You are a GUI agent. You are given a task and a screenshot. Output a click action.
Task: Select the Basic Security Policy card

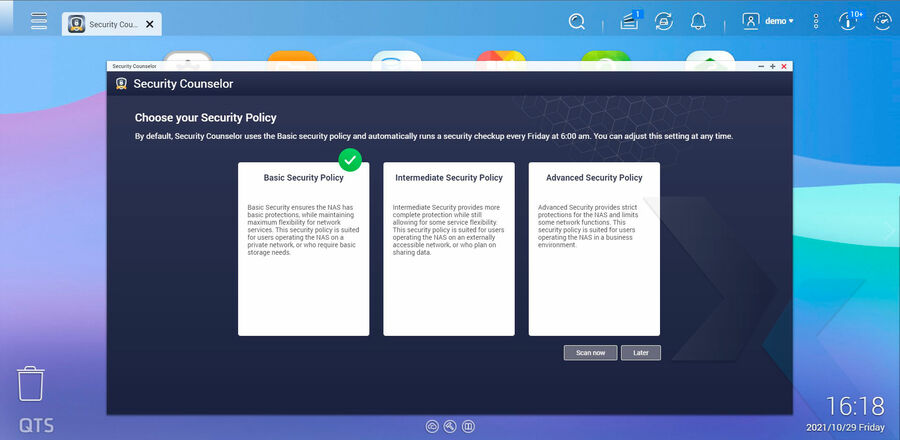[303, 249]
